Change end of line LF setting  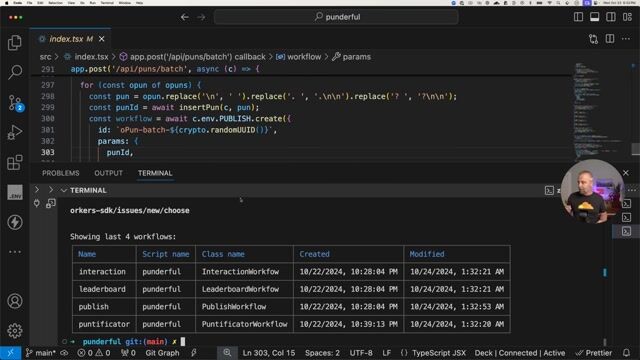pos(387,353)
